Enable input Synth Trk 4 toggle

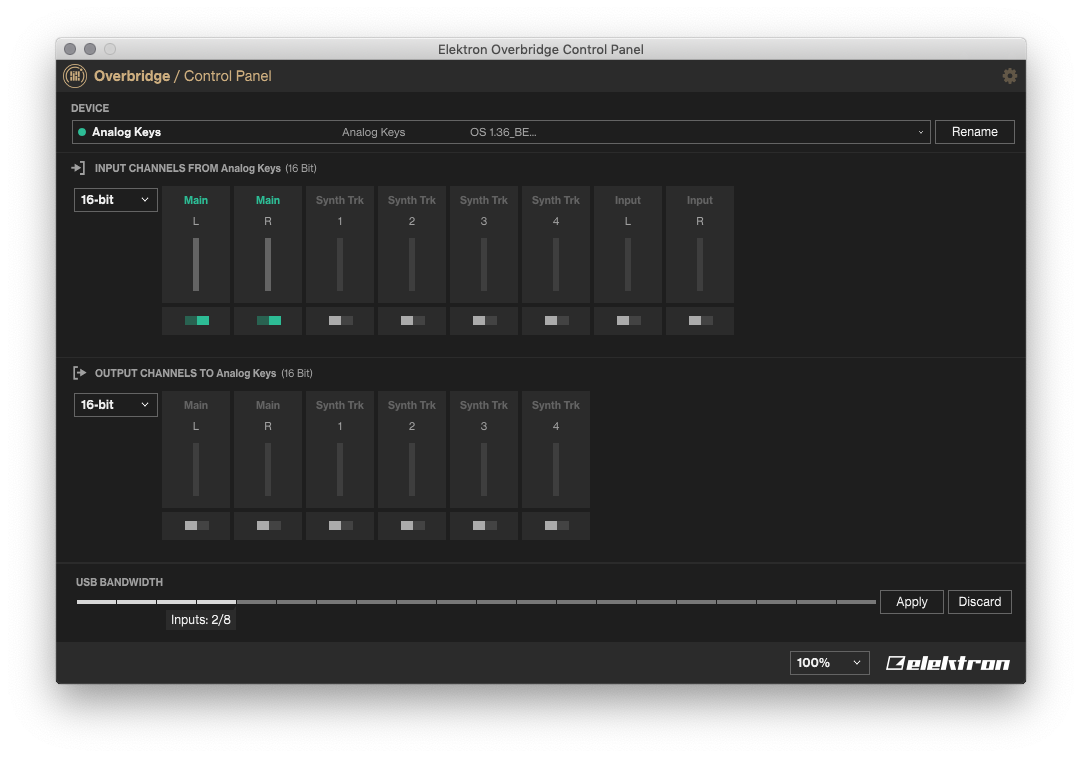pyautogui.click(x=556, y=320)
